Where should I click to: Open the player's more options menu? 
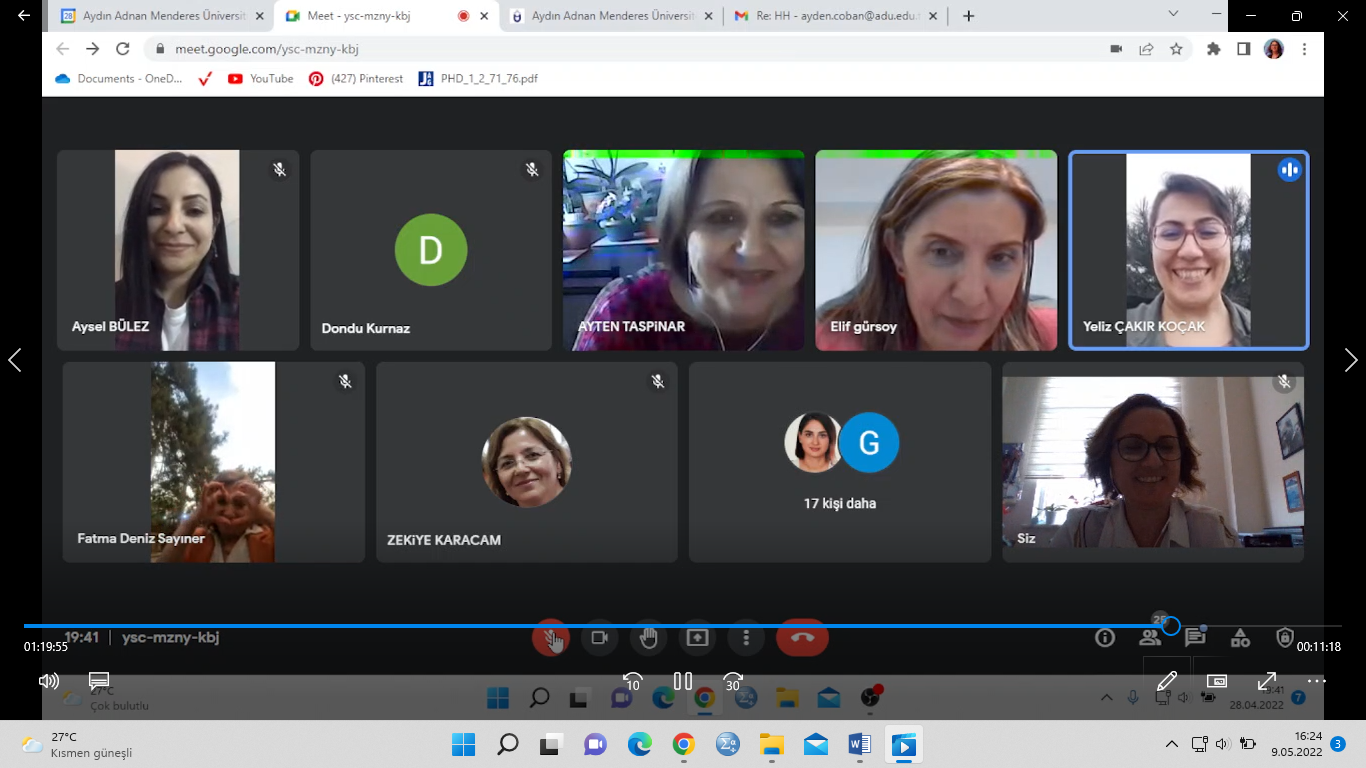tap(1316, 681)
